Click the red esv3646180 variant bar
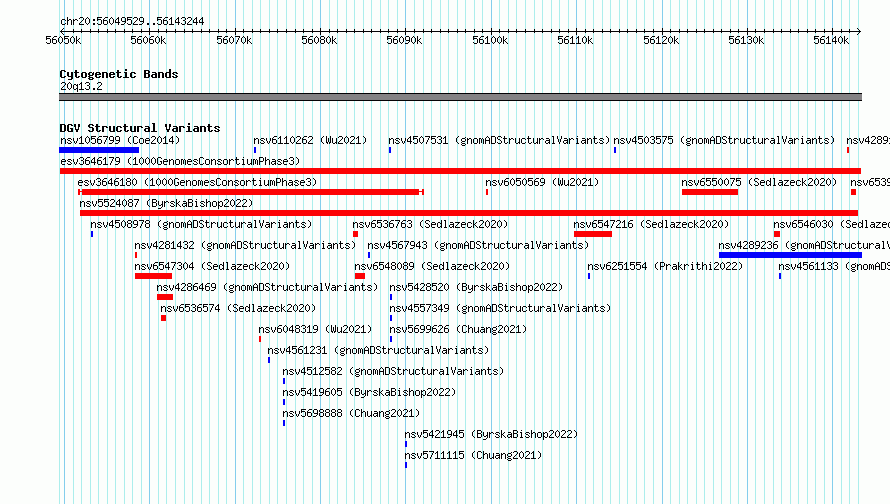The width and height of the screenshot is (890, 504). pos(251,192)
